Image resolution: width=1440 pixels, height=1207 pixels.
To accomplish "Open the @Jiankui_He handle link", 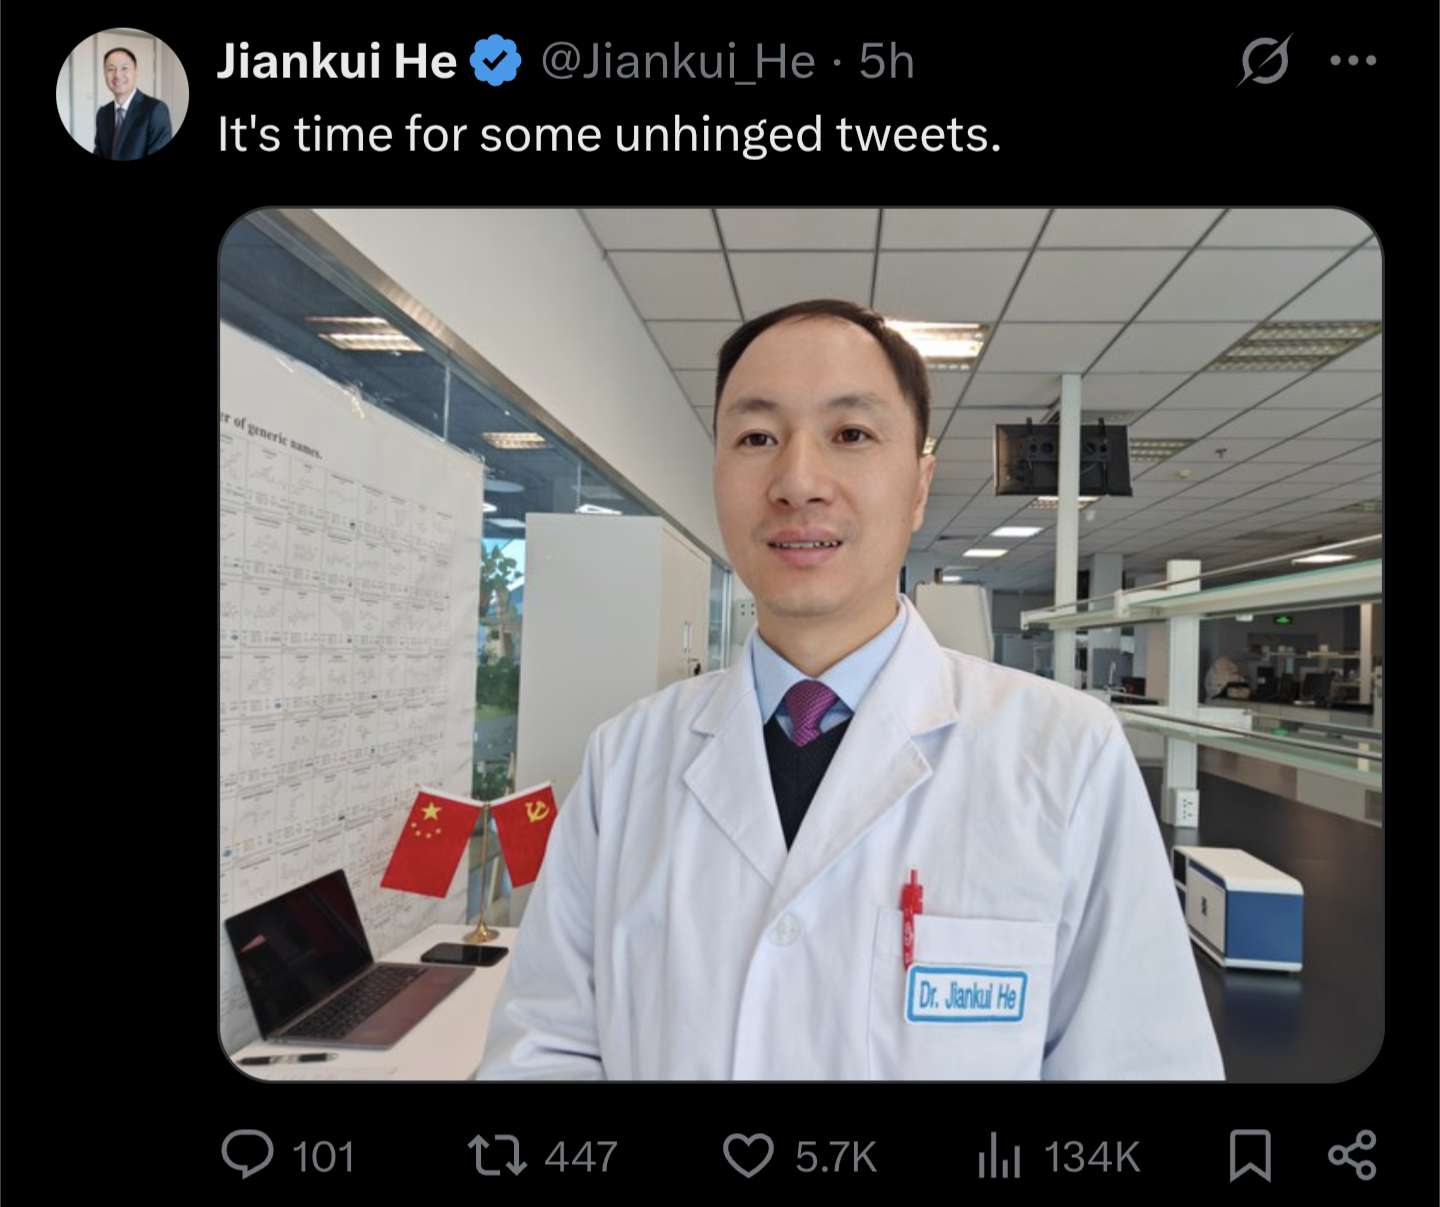I will pyautogui.click(x=678, y=61).
